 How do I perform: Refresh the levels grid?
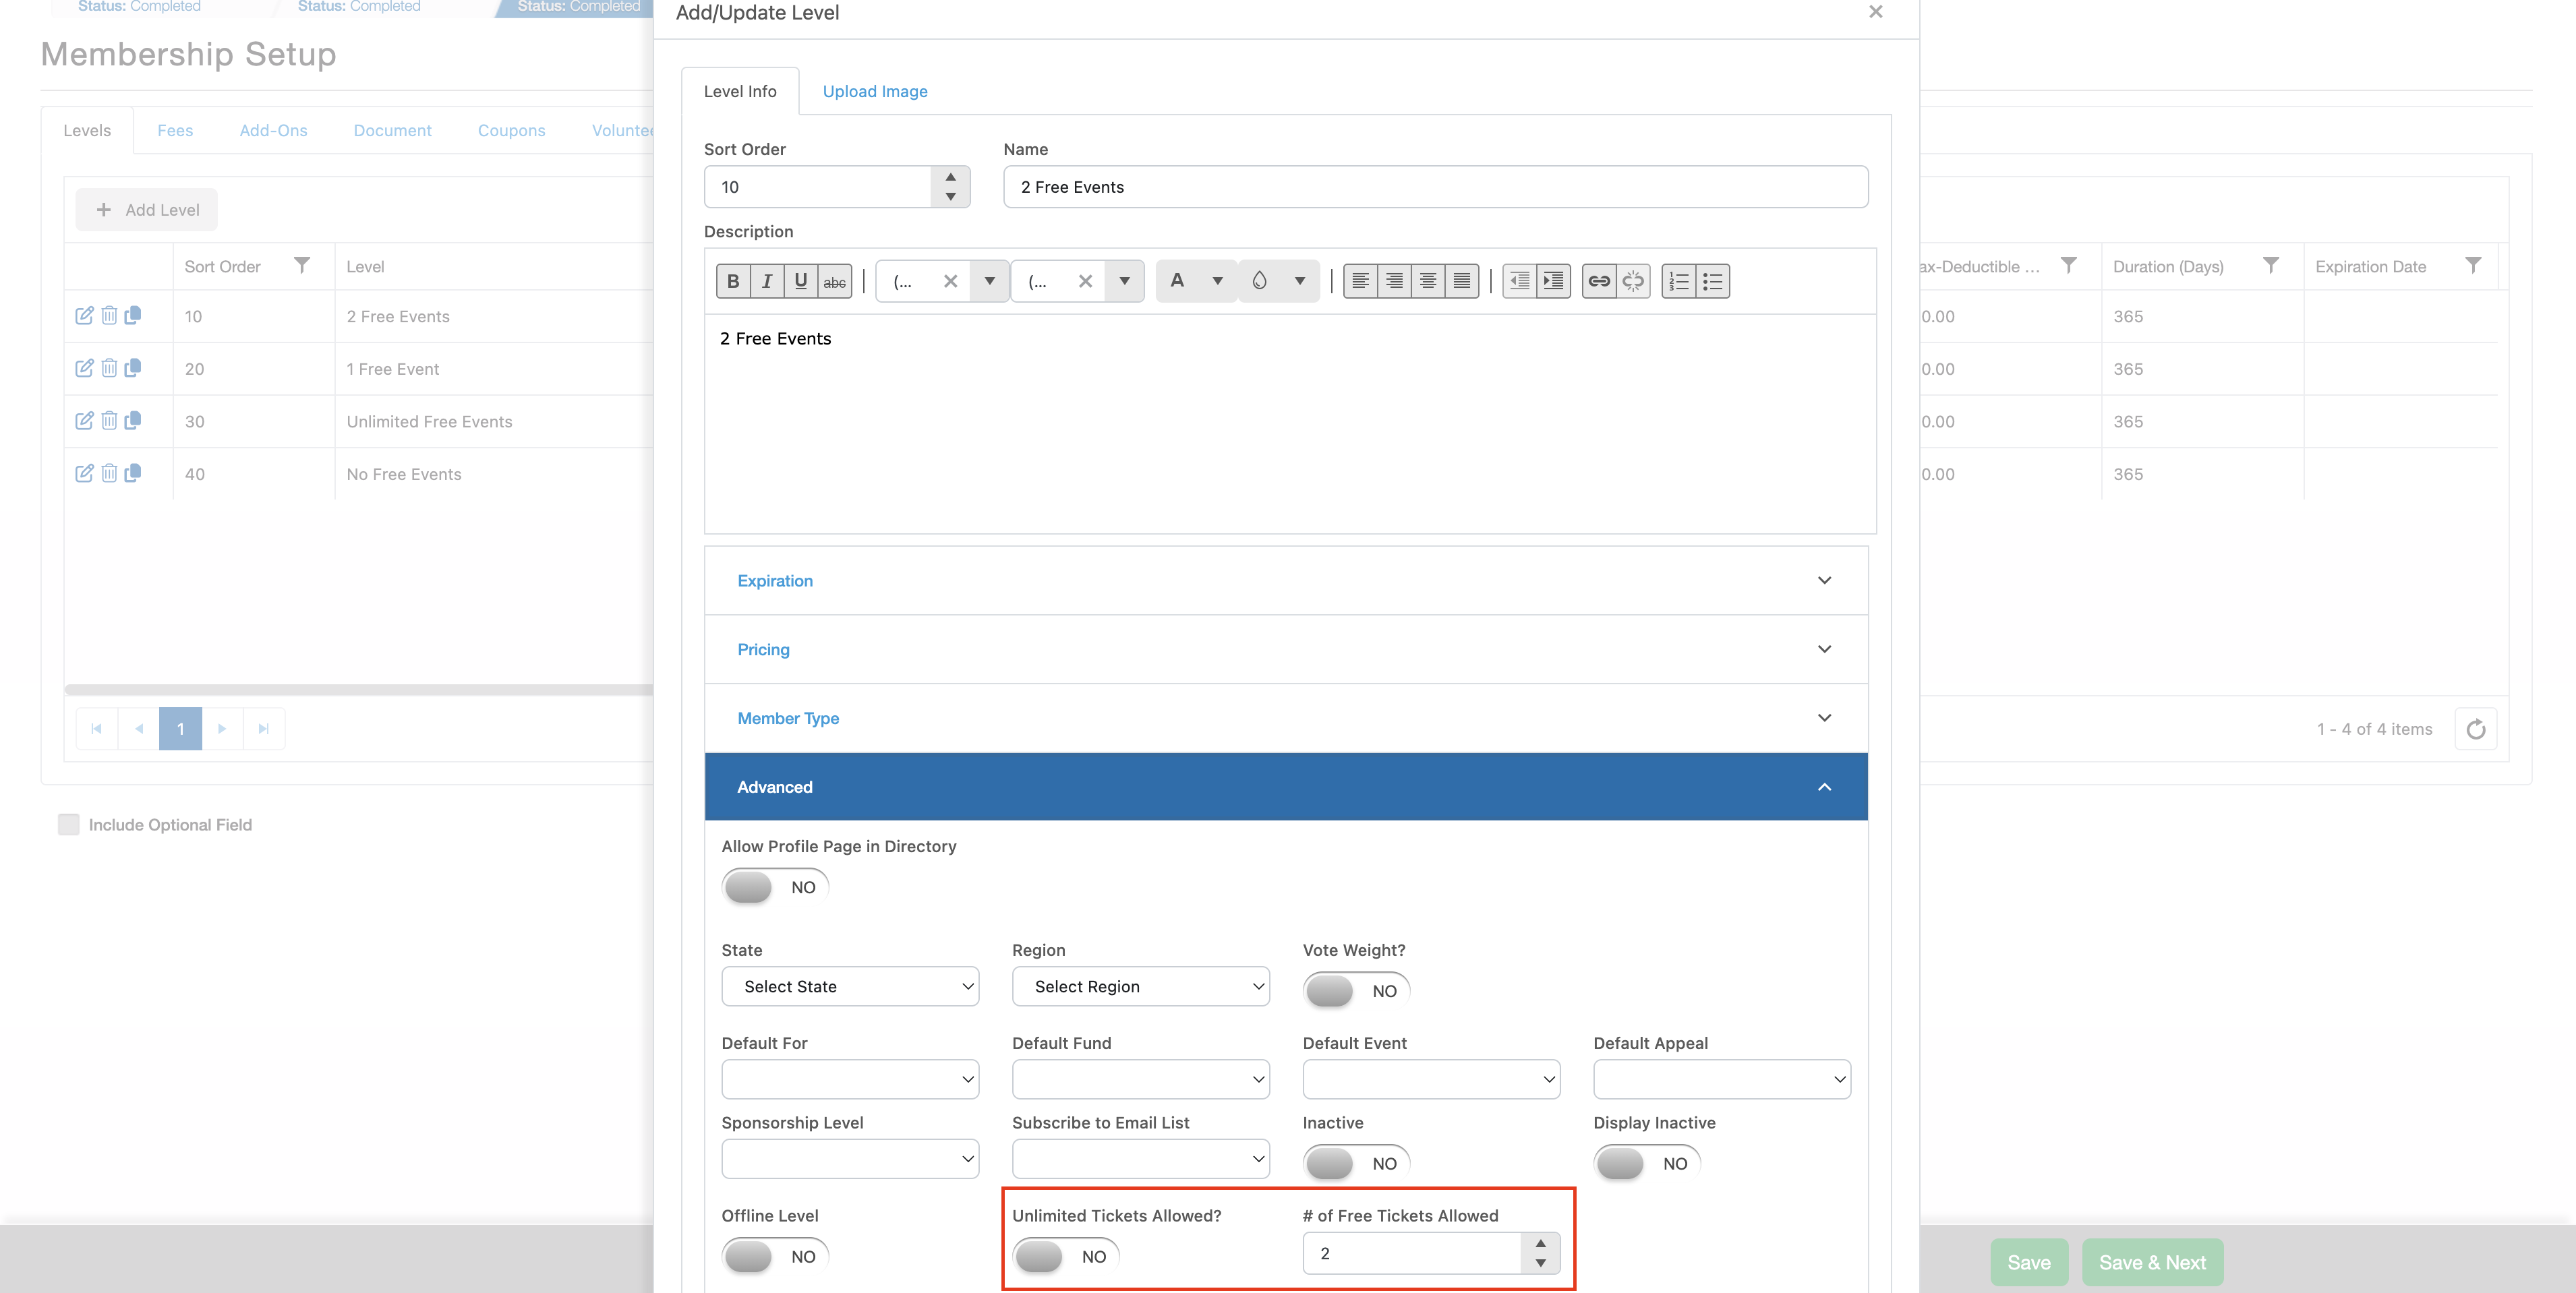pyautogui.click(x=2476, y=729)
